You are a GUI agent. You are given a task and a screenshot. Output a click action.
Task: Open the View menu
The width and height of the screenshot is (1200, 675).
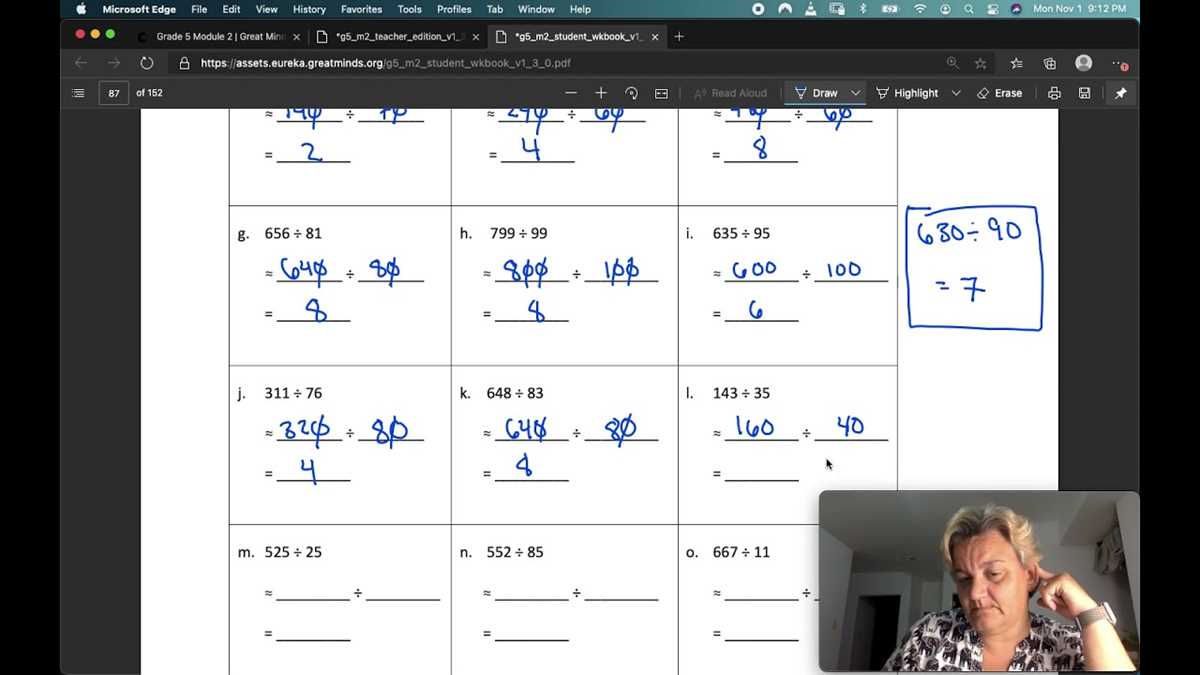[267, 9]
